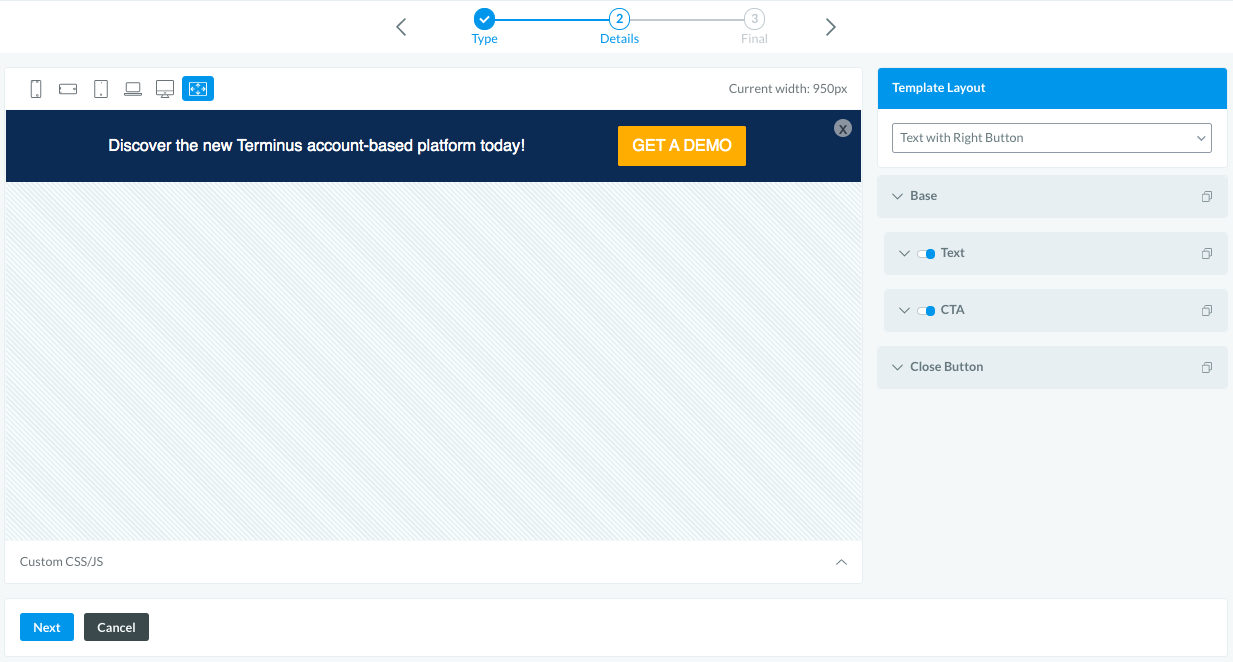Go to previous step with left arrow

pyautogui.click(x=401, y=27)
